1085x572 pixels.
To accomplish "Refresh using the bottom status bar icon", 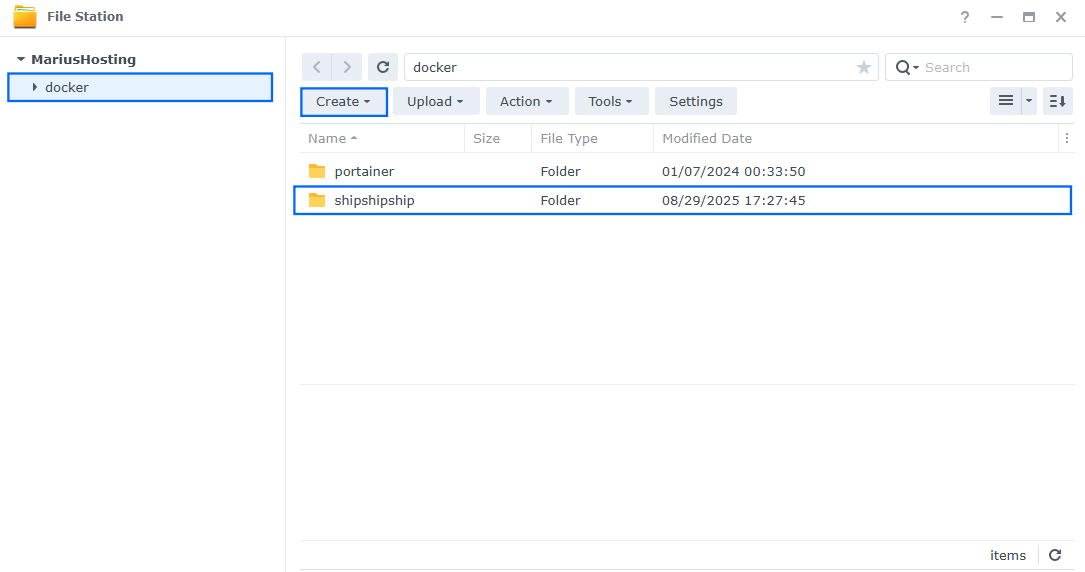I will (x=1055, y=555).
